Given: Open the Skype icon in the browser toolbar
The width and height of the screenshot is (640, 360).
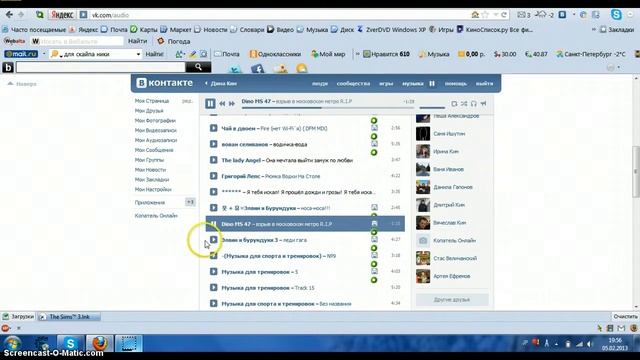Looking at the screenshot, I should [616, 15].
